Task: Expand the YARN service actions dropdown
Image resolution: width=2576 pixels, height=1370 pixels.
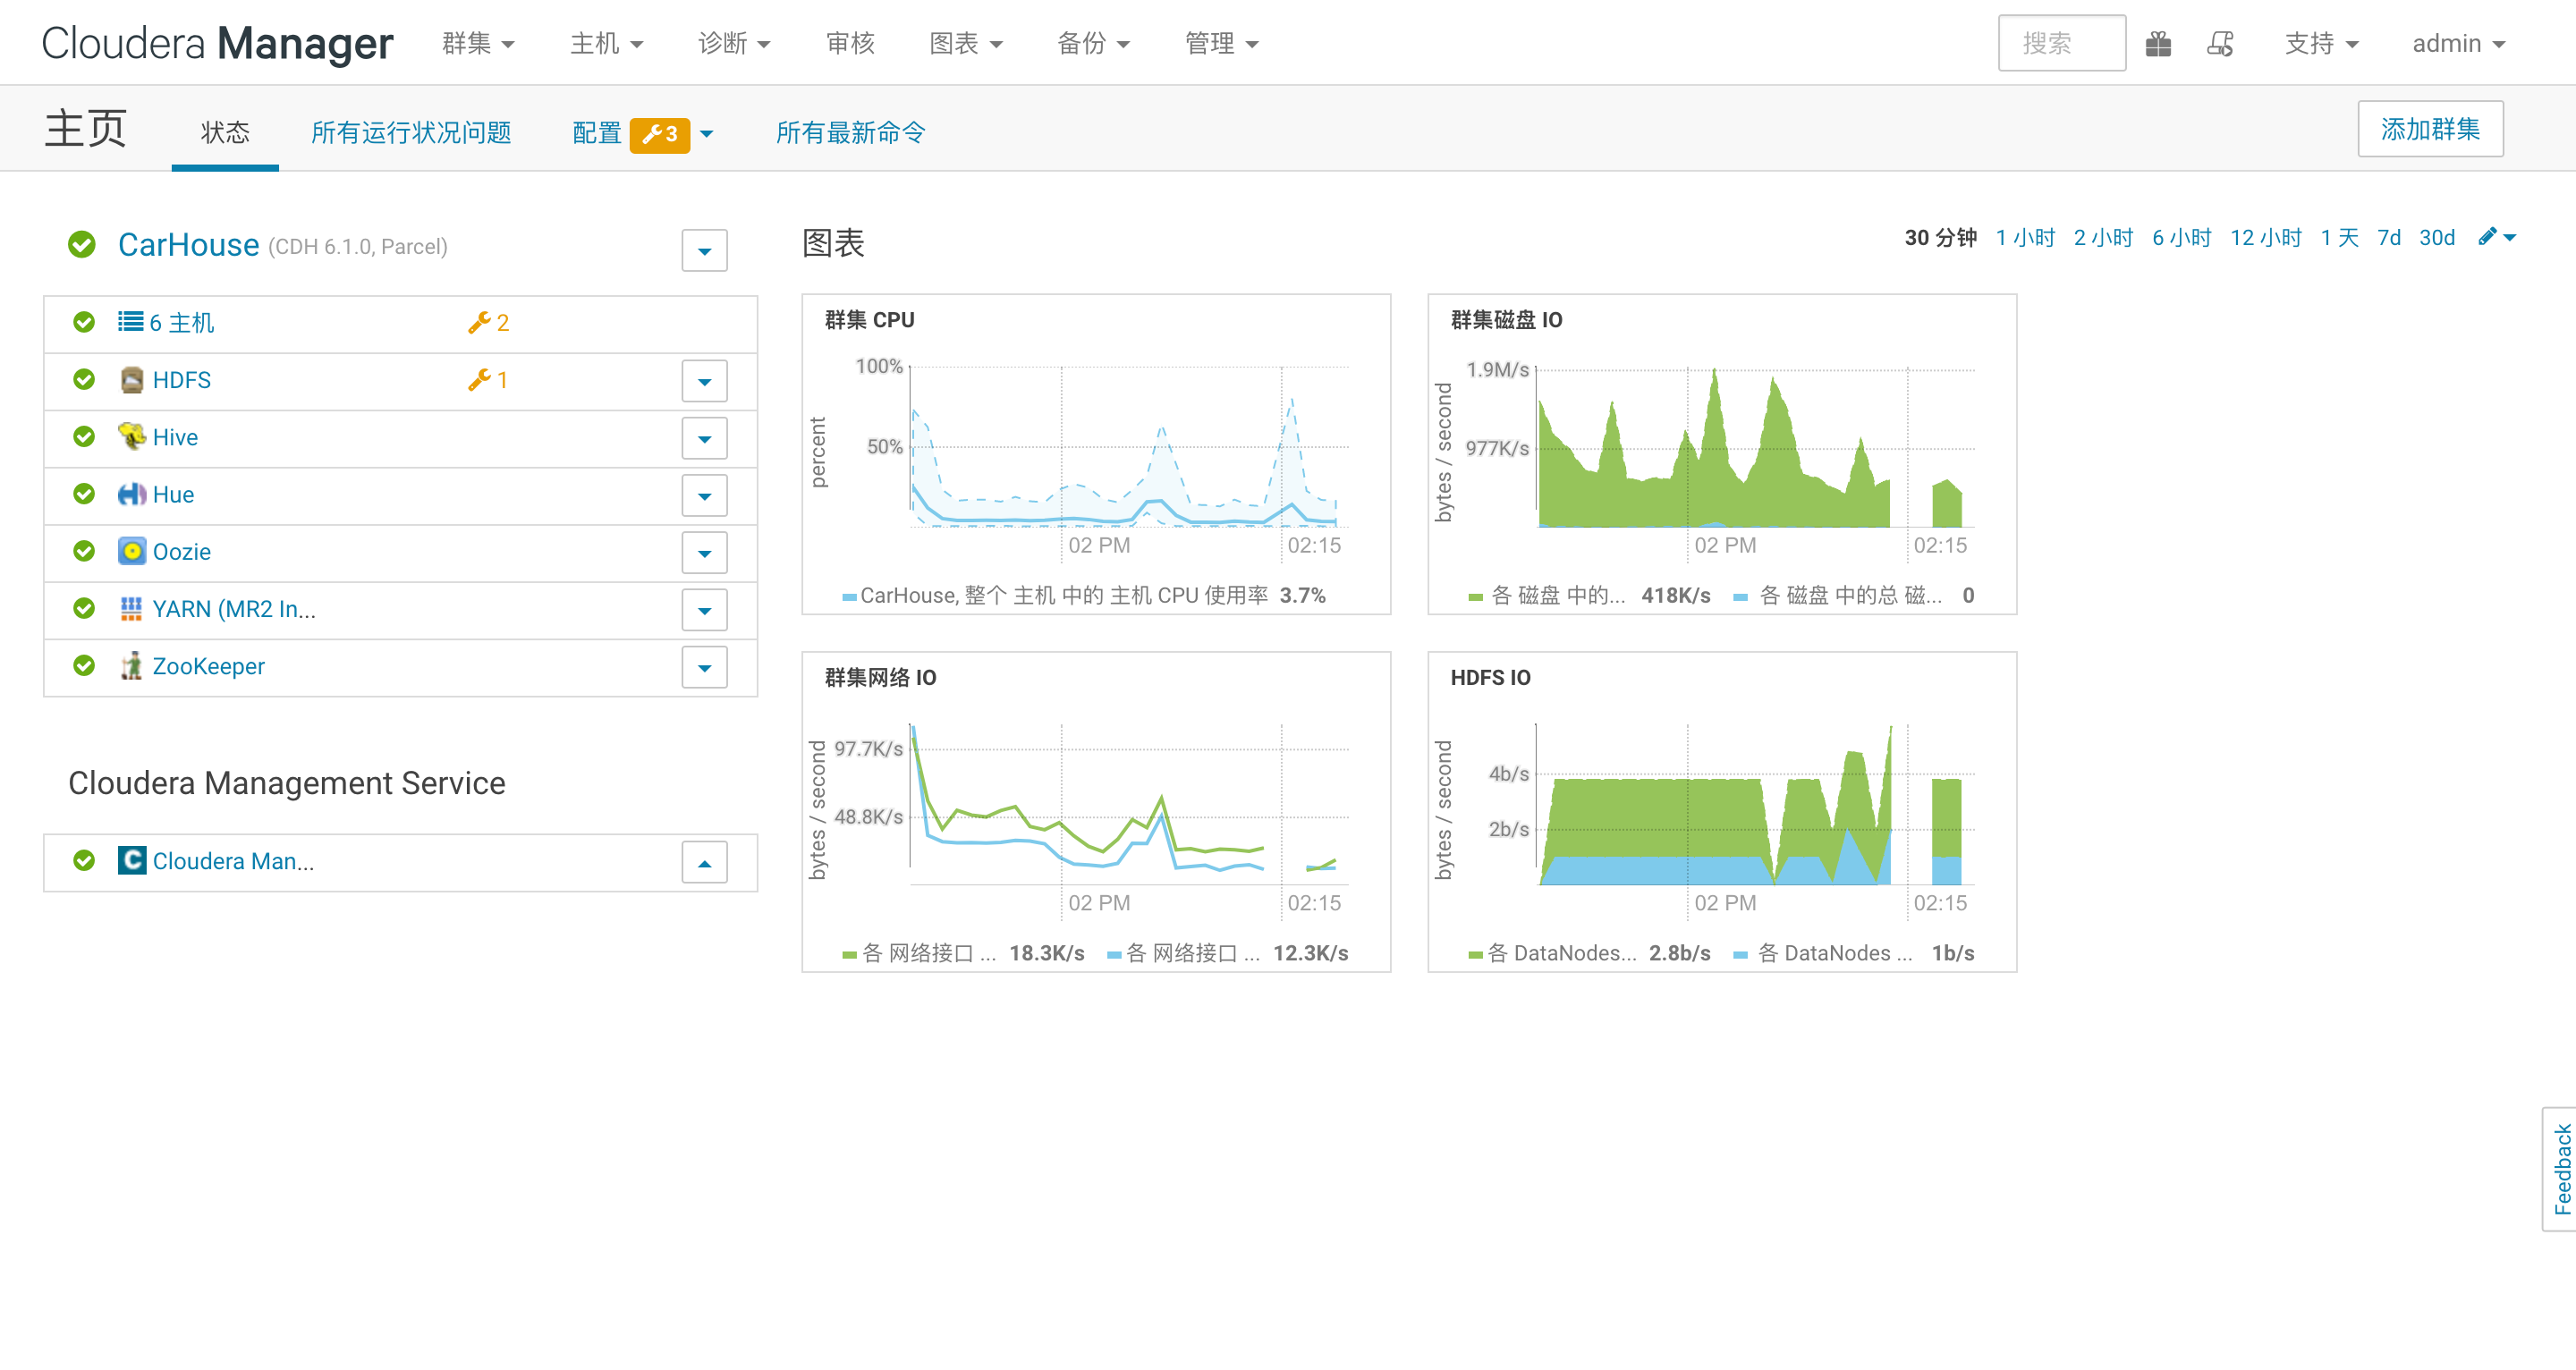Action: point(704,610)
